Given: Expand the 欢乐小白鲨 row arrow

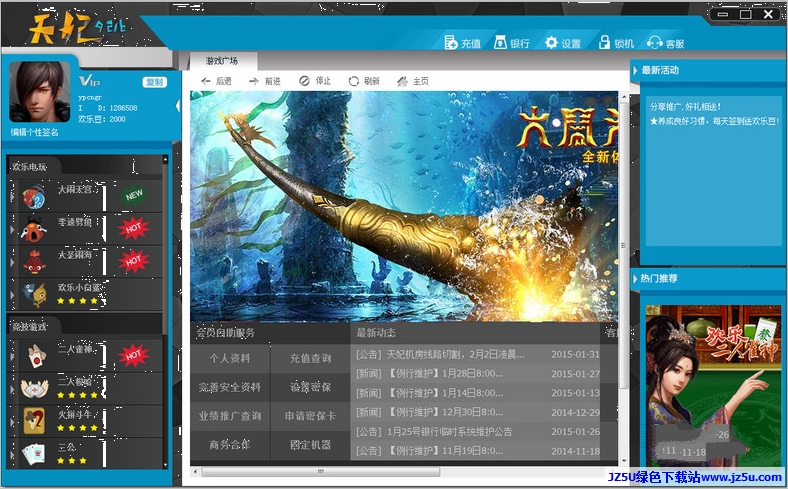Looking at the screenshot, I should [13, 295].
